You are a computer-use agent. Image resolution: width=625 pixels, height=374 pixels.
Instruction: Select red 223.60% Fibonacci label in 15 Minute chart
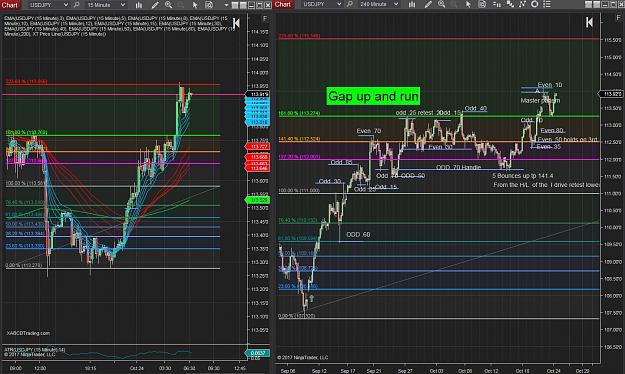[x=26, y=82]
